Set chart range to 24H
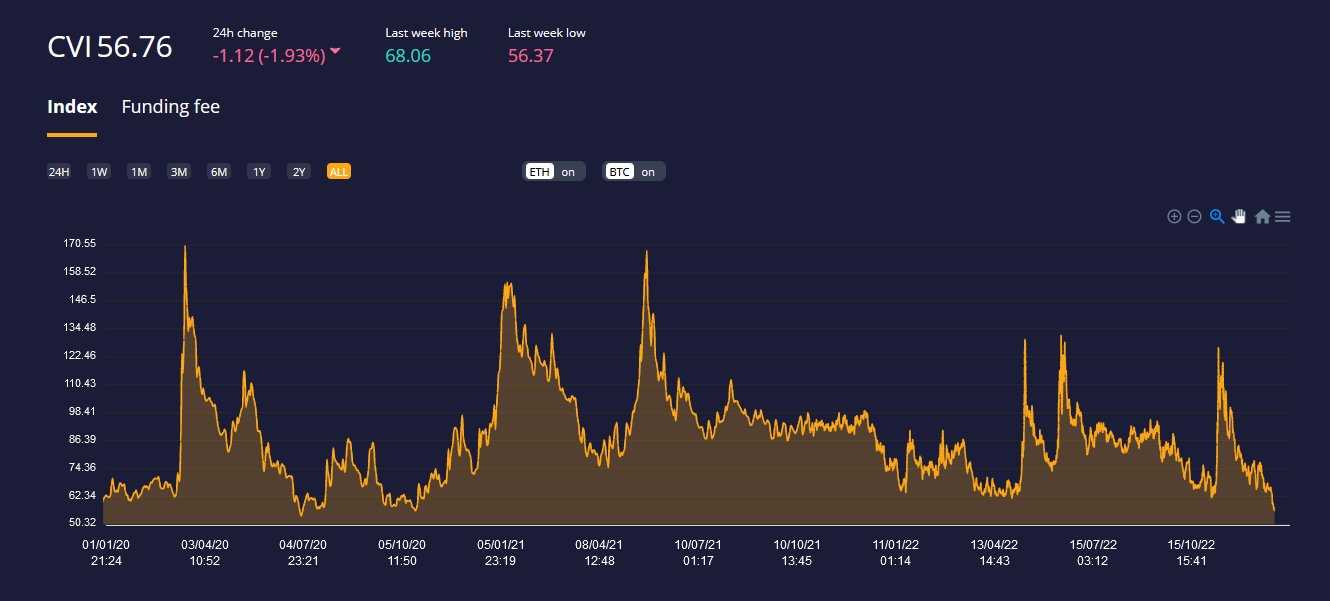The image size is (1330, 601). pos(59,172)
